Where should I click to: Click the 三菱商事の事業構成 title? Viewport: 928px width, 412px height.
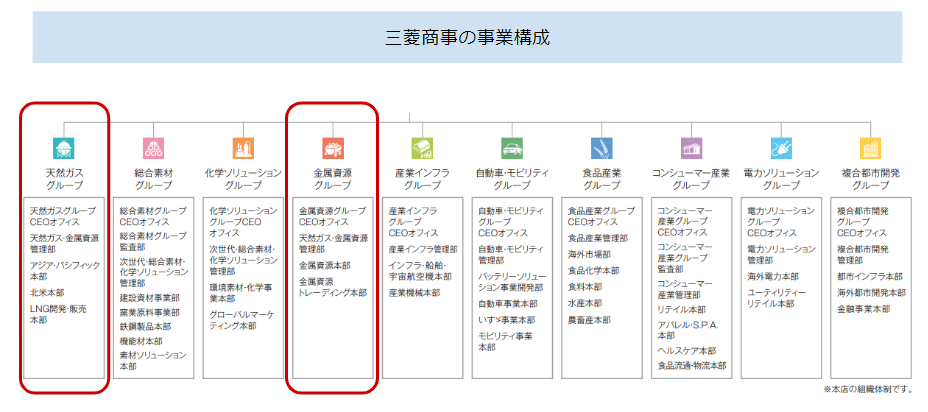468,38
